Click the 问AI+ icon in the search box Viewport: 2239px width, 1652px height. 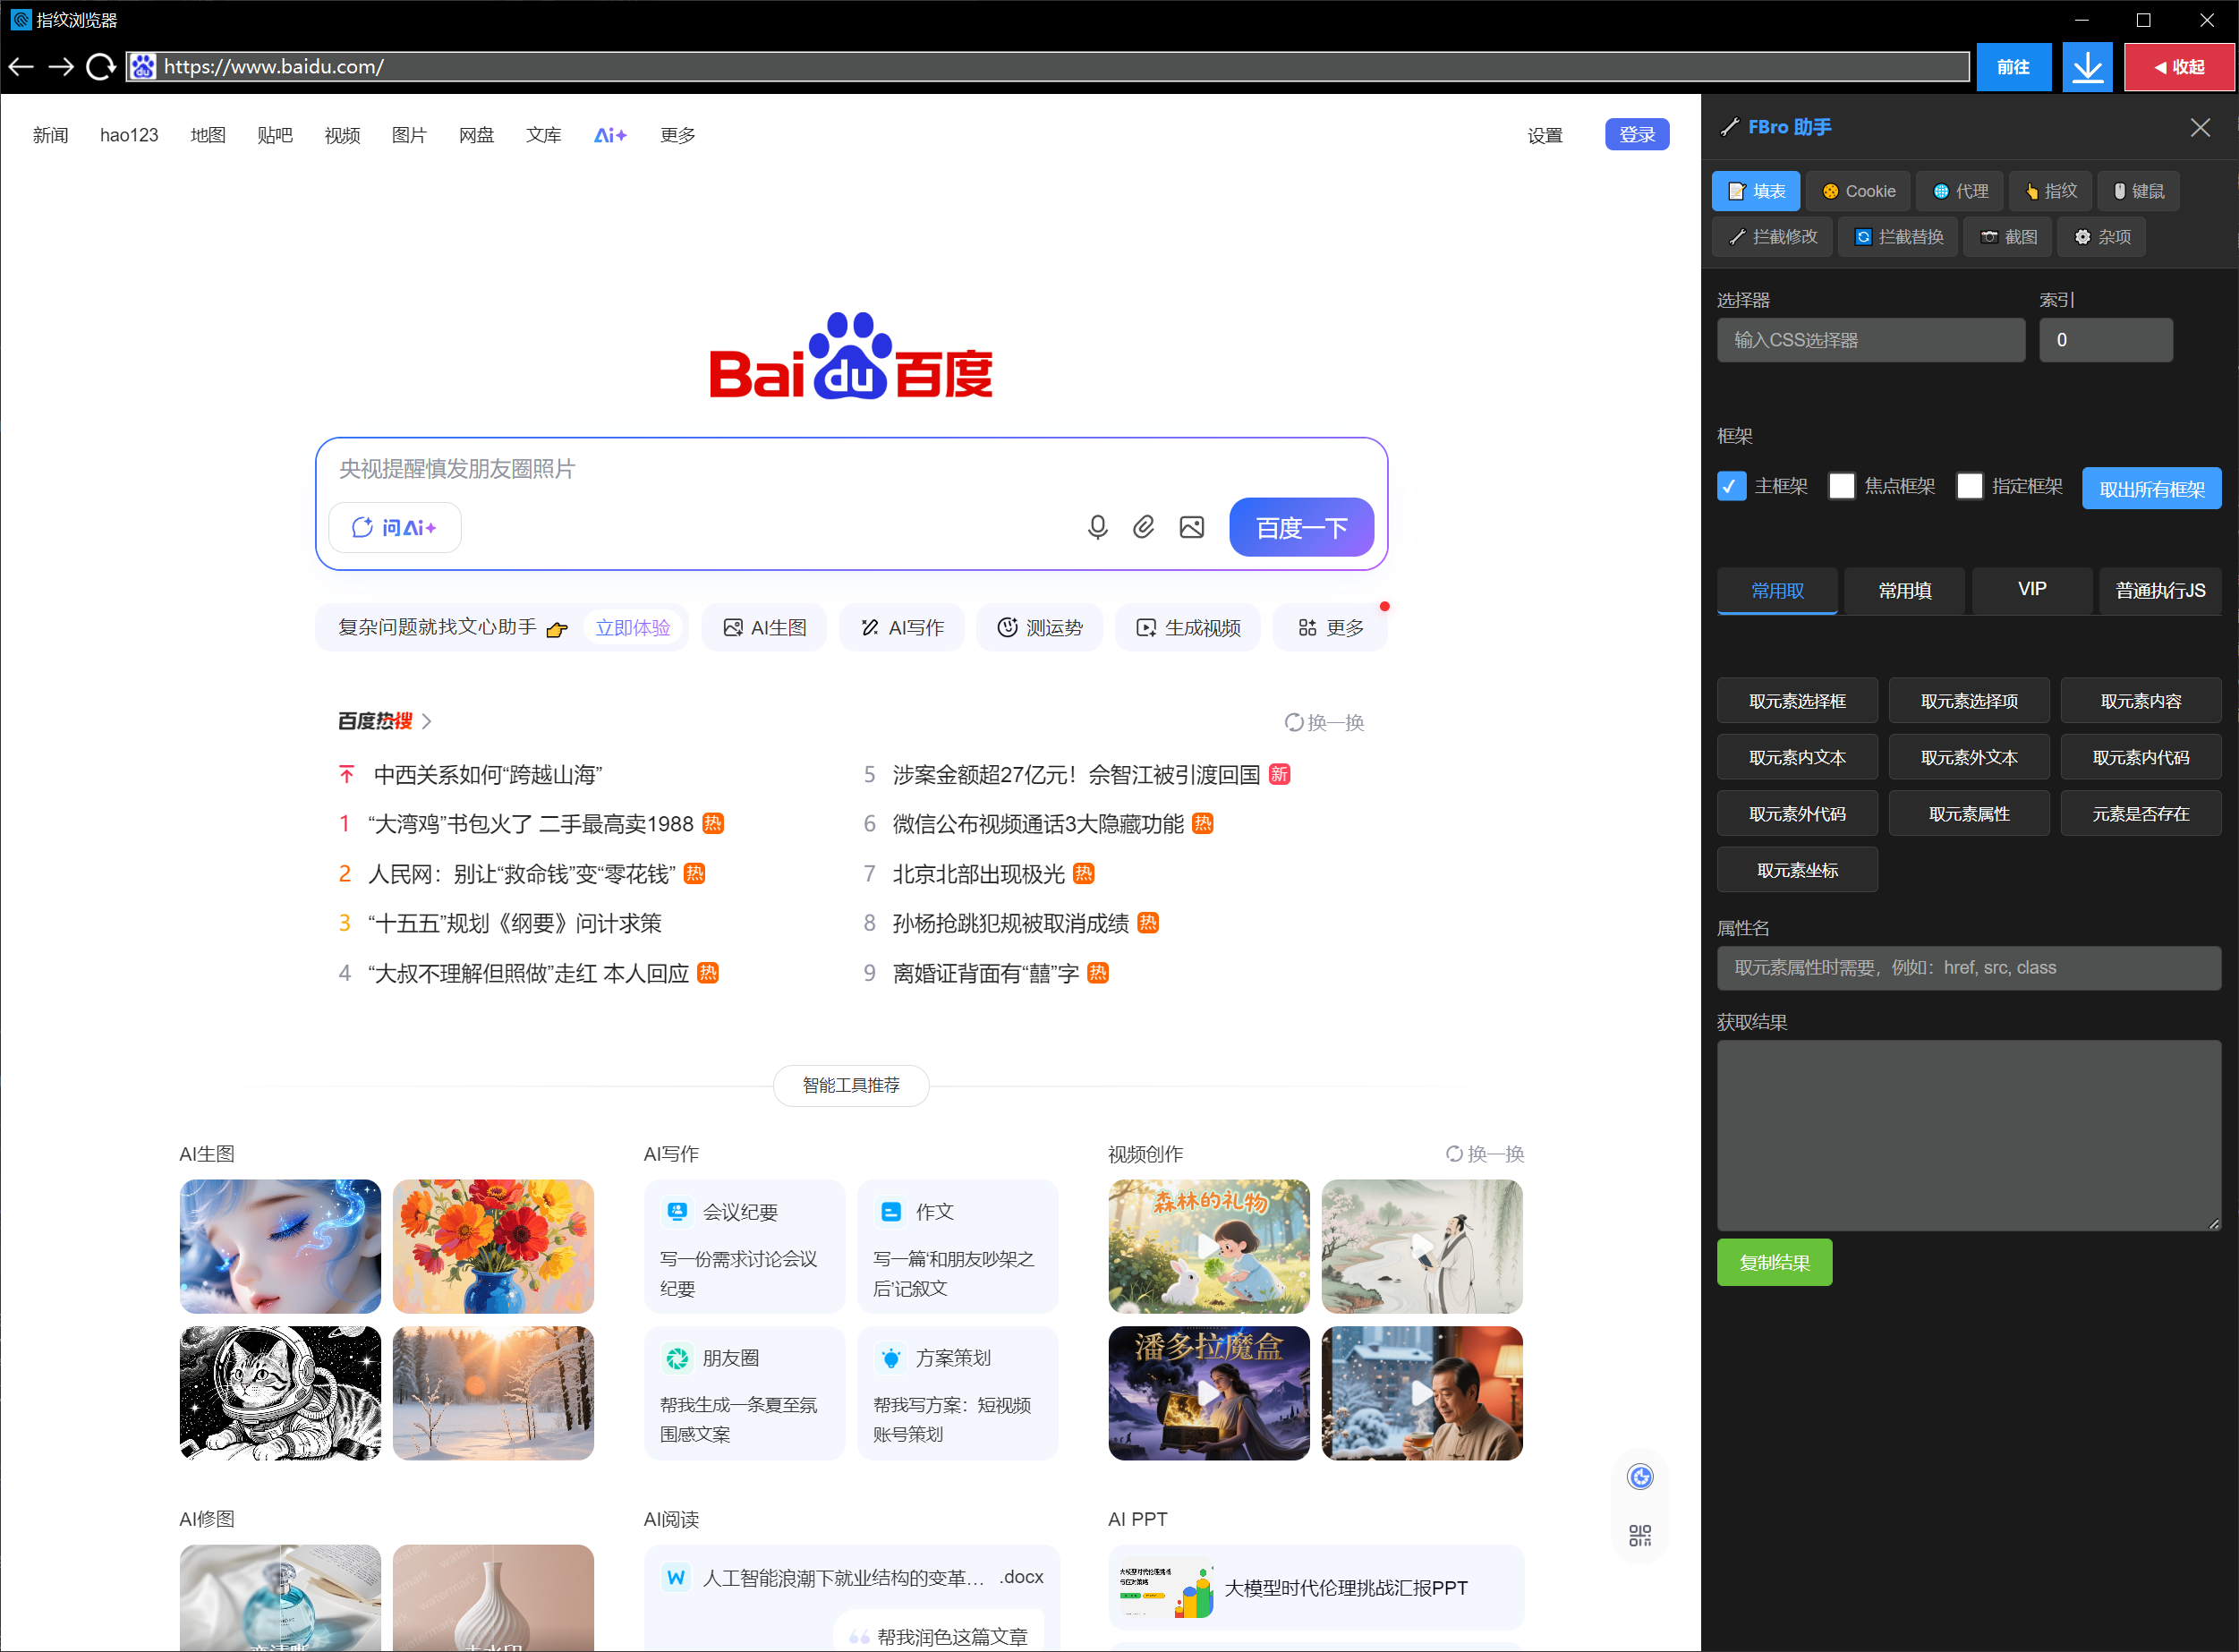pyautogui.click(x=395, y=527)
